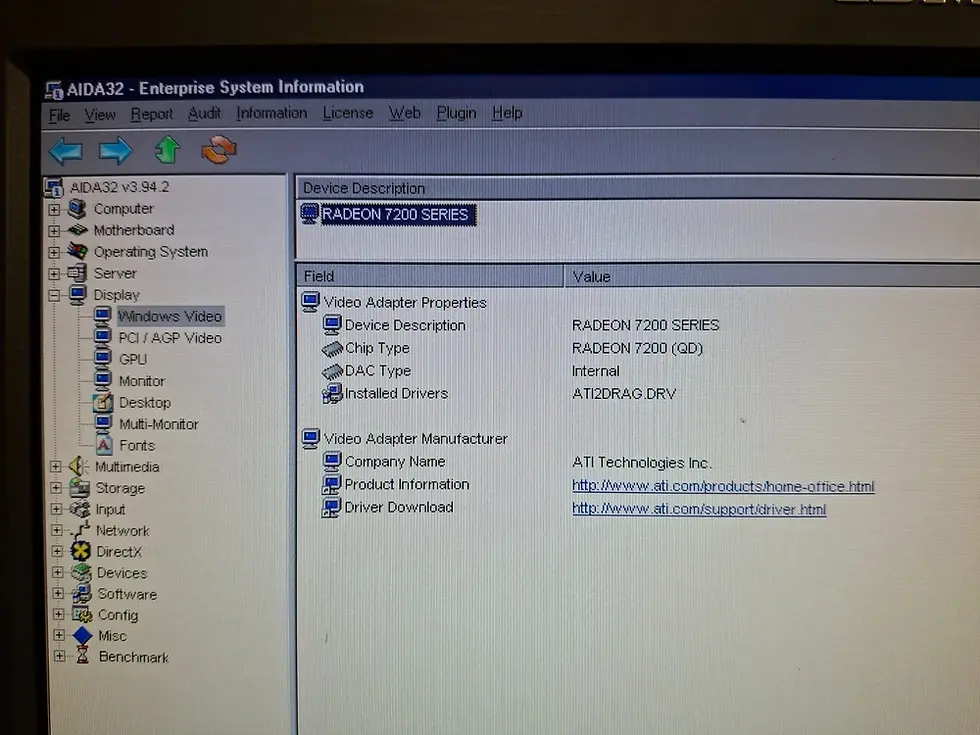Expand the Software tree node
Screen dimensions: 980x735
[59, 593]
